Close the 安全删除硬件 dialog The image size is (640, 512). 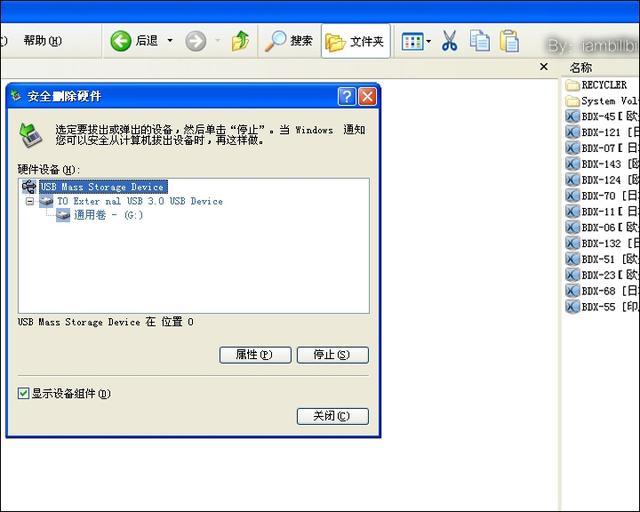tap(367, 97)
